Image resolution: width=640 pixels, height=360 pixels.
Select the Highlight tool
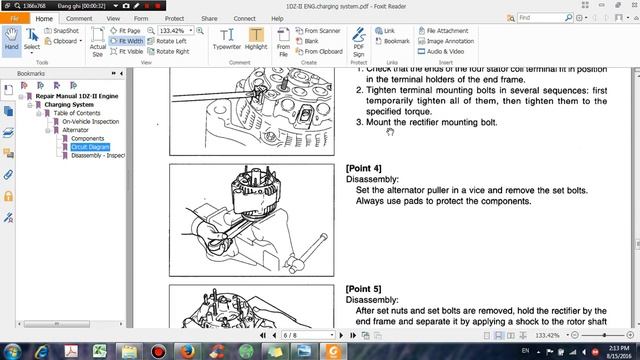(256, 39)
